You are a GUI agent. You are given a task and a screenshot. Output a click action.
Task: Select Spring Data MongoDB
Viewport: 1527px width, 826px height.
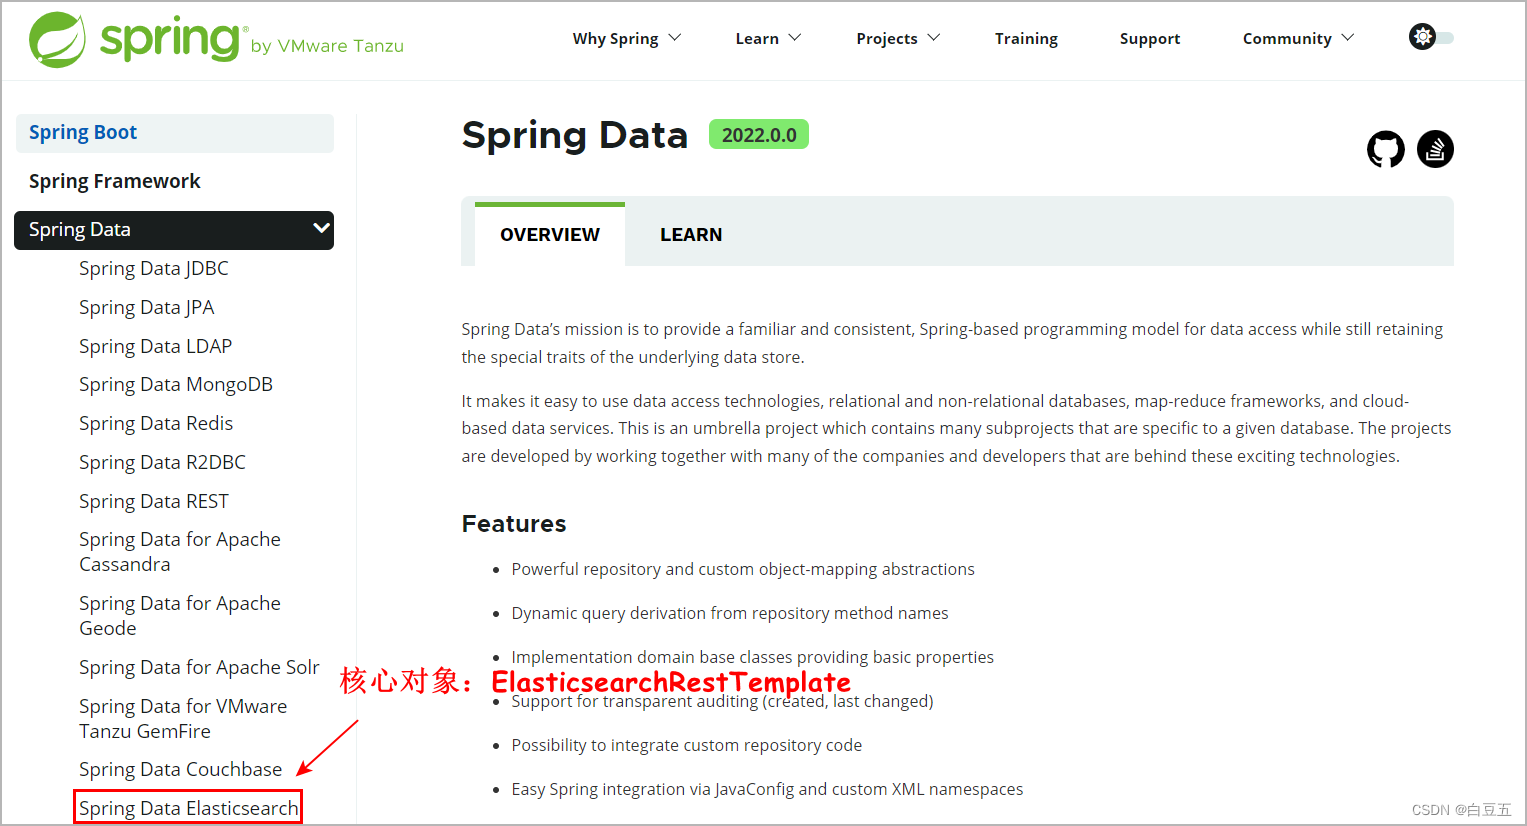(176, 384)
